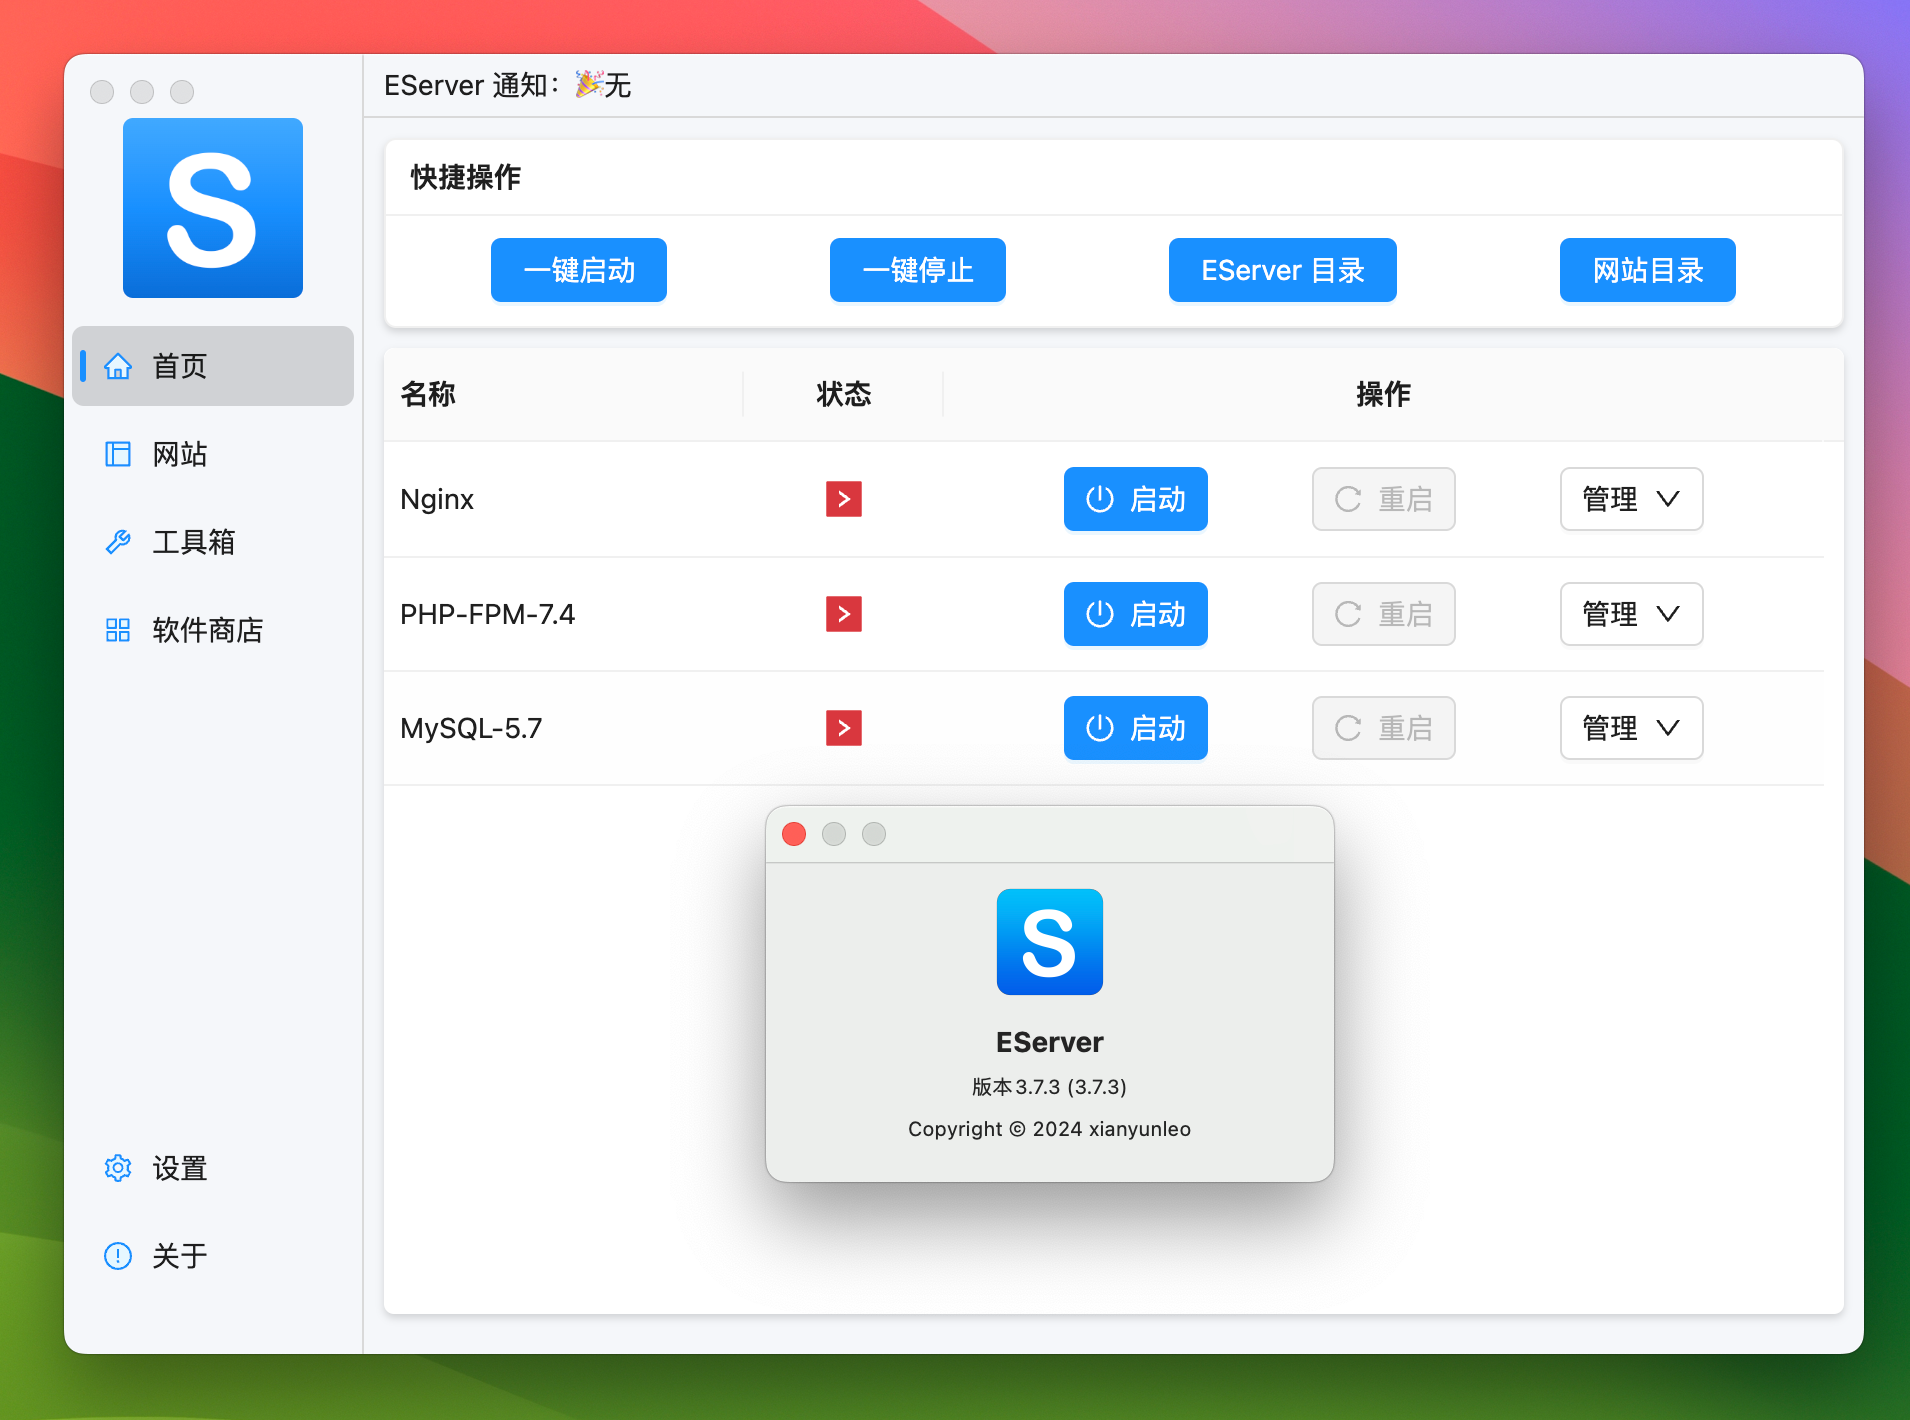Click the 状态 column header
Screen dimensions: 1910x1420
(x=844, y=394)
